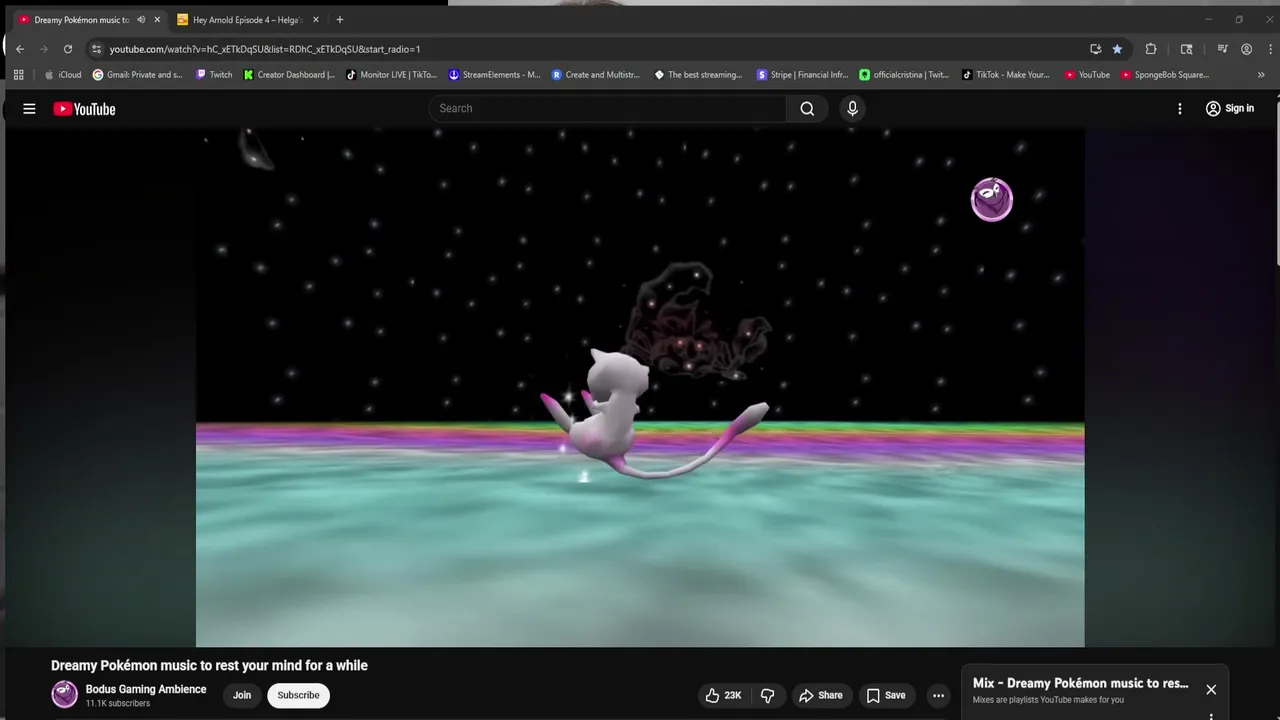This screenshot has height=720, width=1280.
Task: Like the video with 23K likes
Action: (723, 695)
